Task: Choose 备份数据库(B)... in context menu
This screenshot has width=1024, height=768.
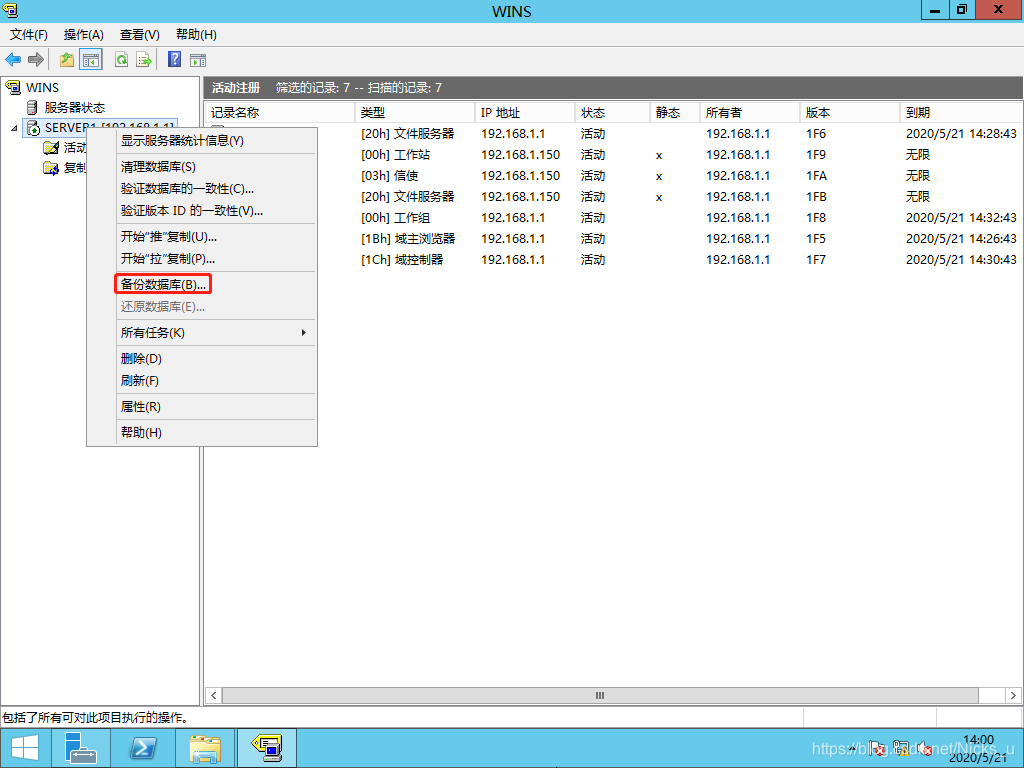Action: pyautogui.click(x=202, y=285)
